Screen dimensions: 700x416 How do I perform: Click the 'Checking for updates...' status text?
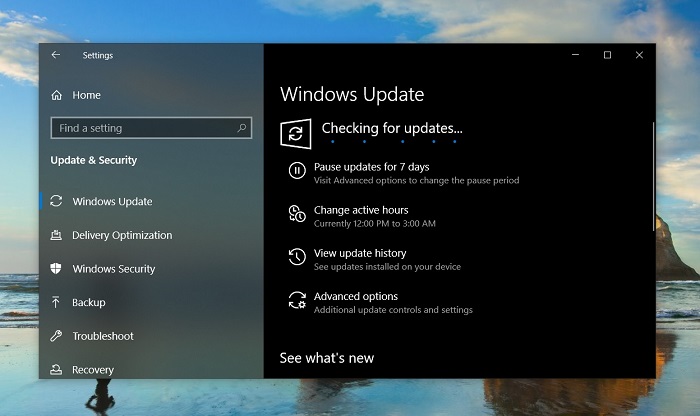click(392, 129)
